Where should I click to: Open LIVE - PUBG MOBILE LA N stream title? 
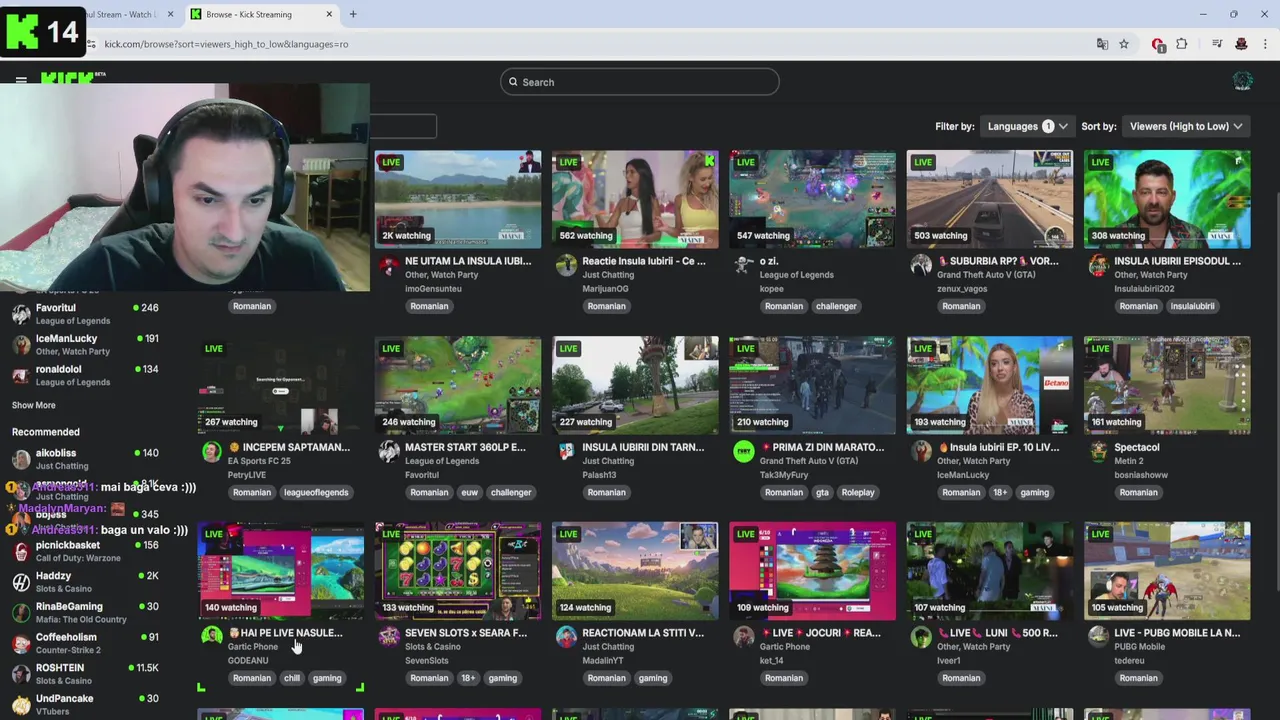click(1177, 633)
